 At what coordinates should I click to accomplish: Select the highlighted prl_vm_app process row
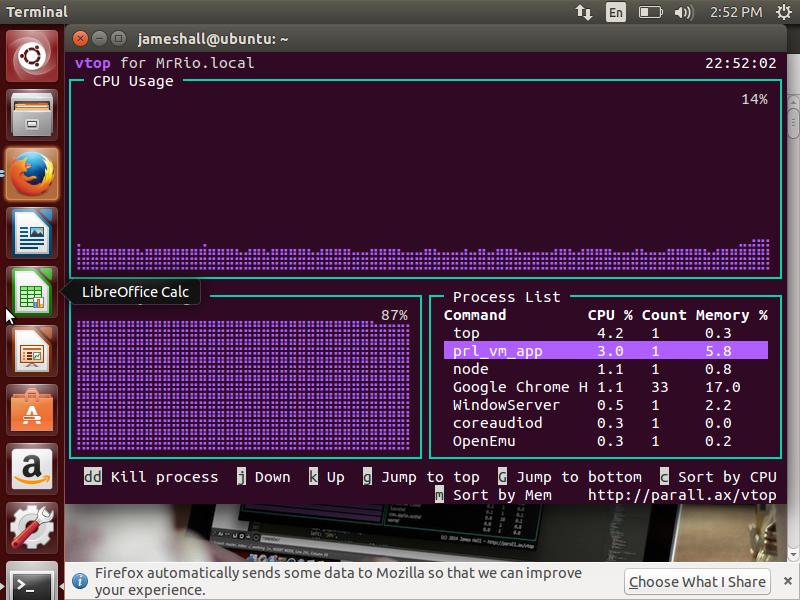coord(605,351)
